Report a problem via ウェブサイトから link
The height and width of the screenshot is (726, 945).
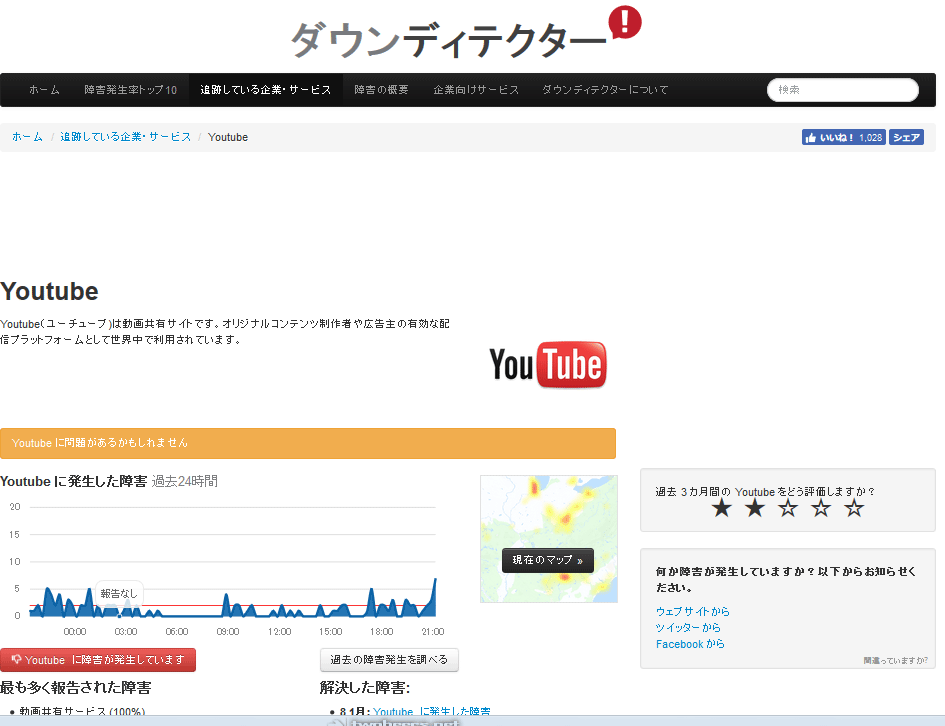click(692, 612)
